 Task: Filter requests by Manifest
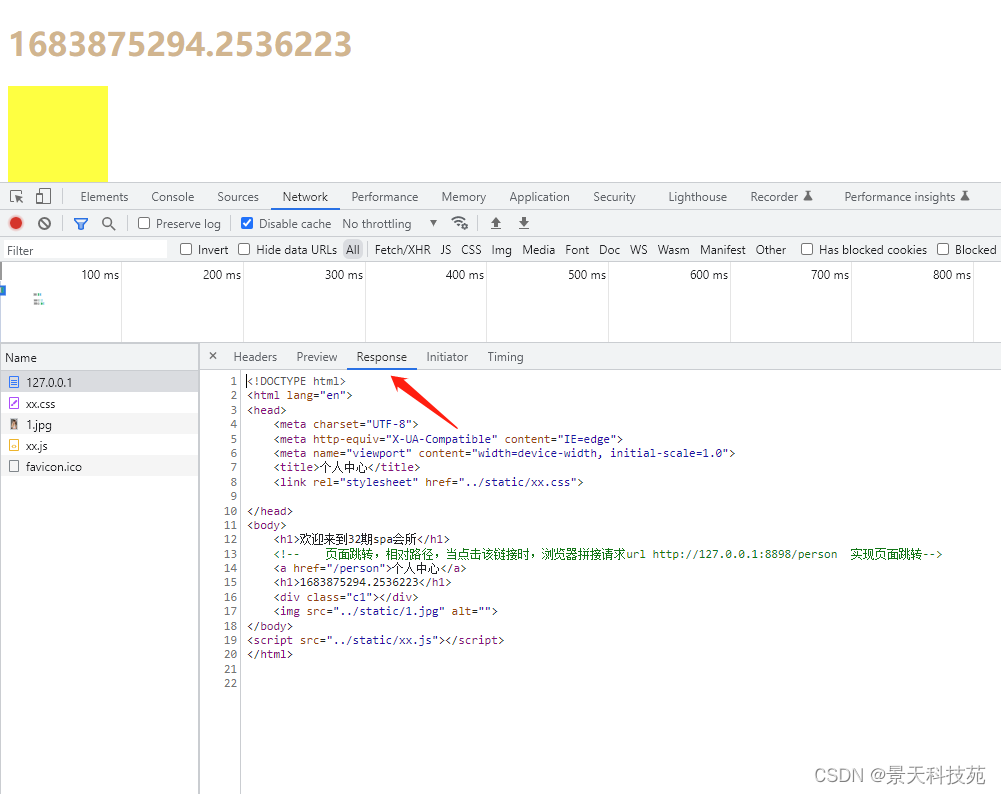(723, 250)
